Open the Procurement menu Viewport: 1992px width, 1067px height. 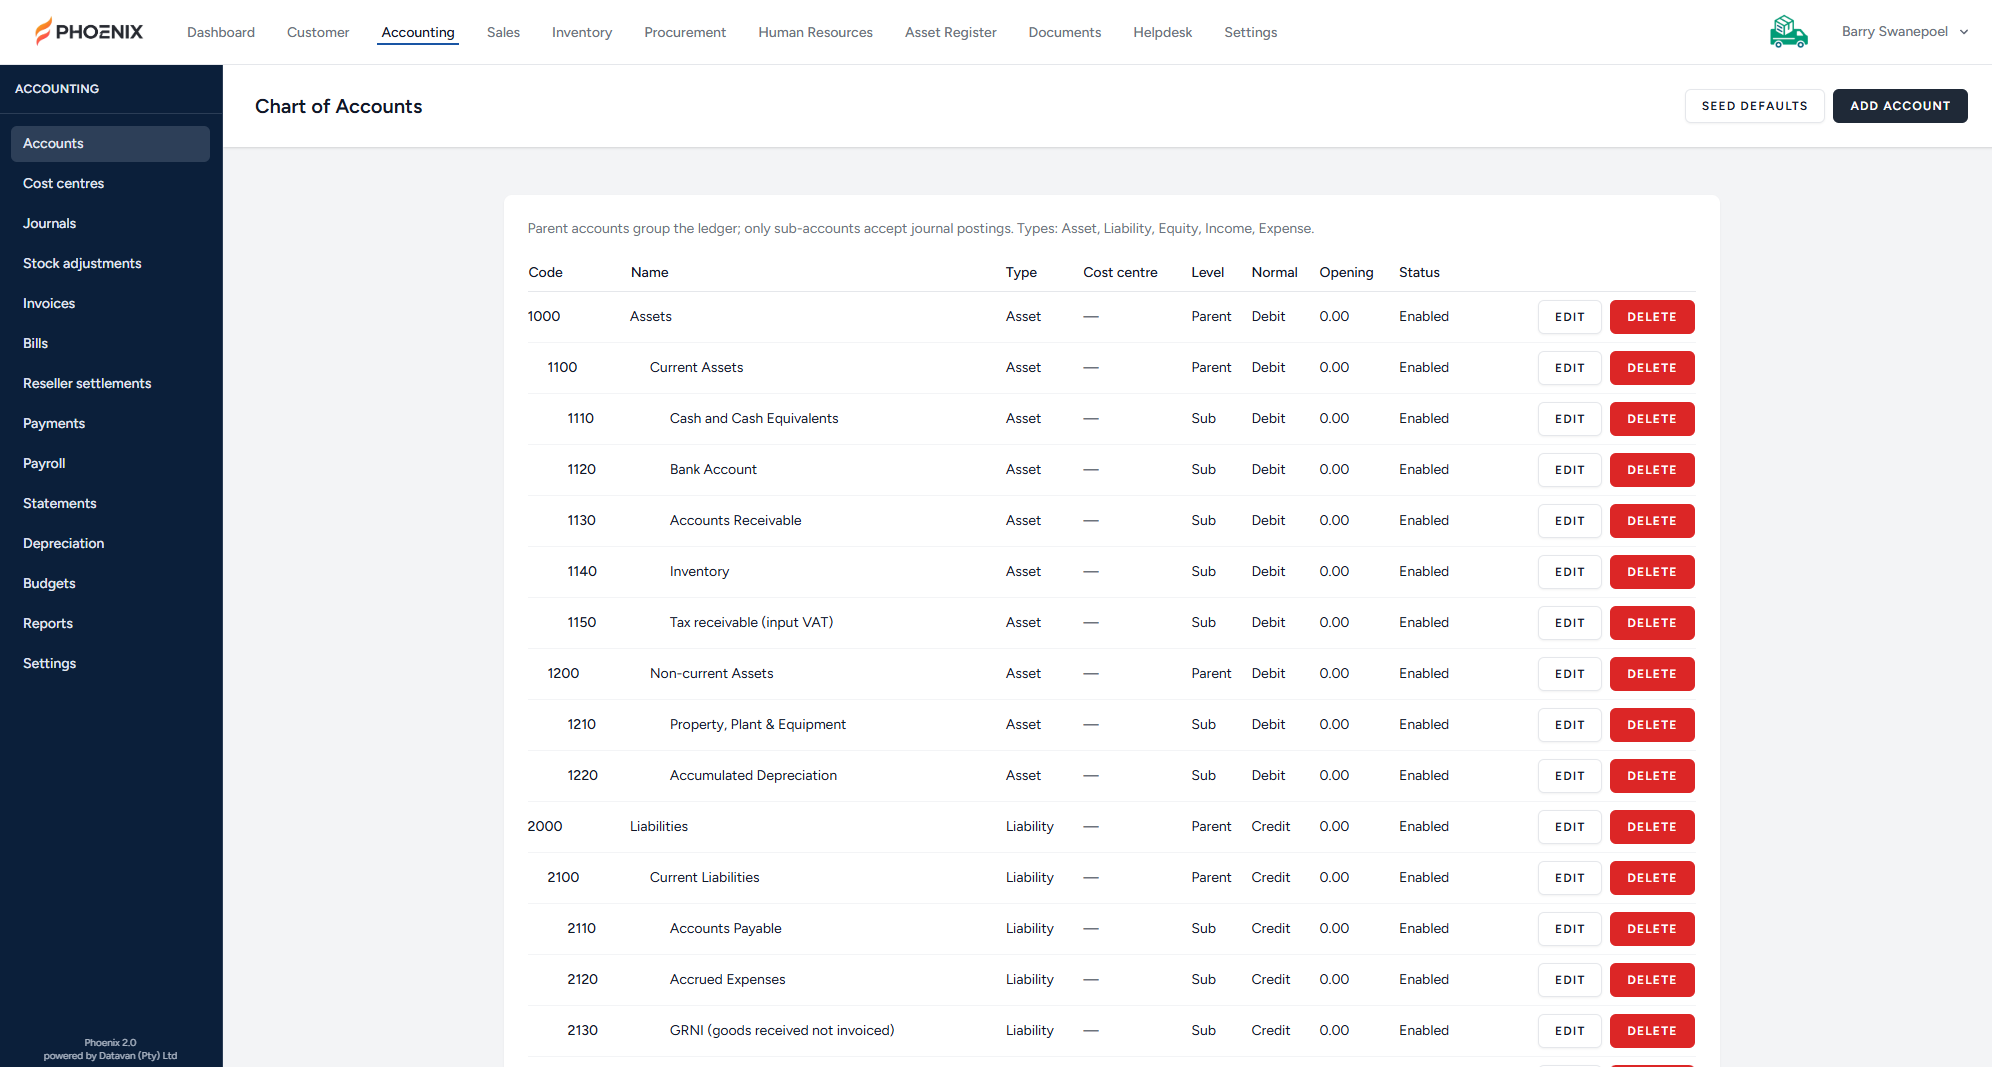[x=685, y=32]
